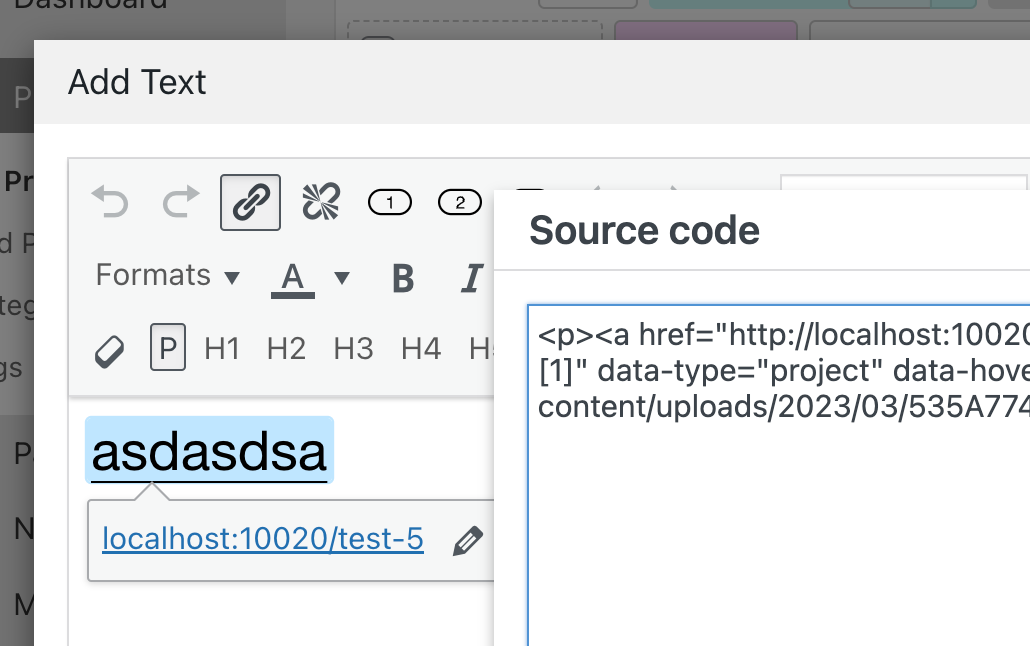
Task: Toggle Italic formatting
Action: pos(470,278)
